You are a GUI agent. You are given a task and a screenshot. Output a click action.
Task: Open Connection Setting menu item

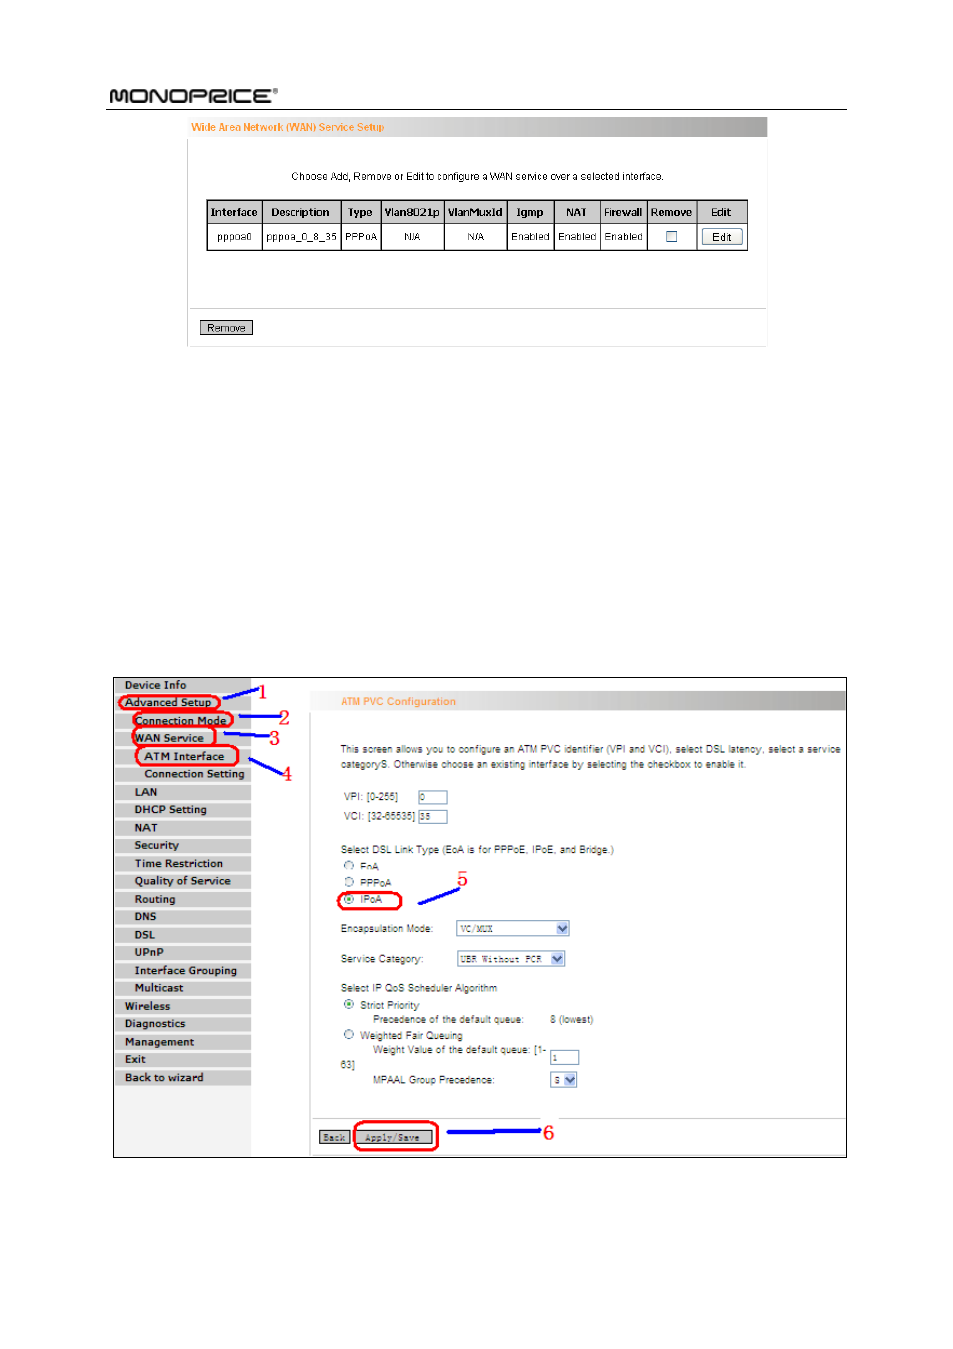(194, 774)
